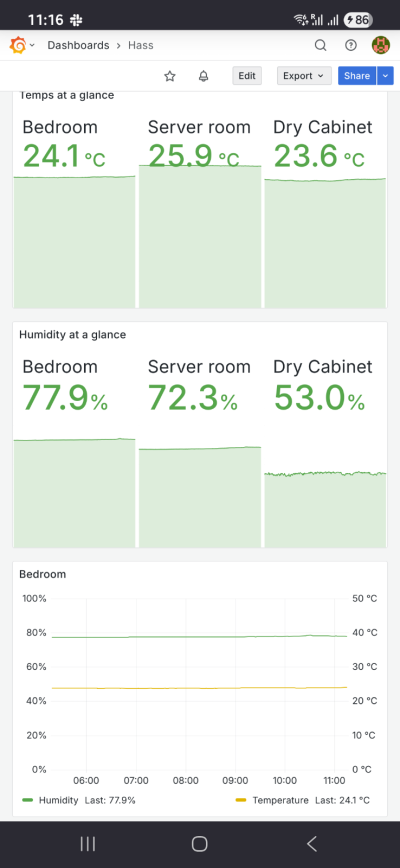Open the Grafana logo home menu
The image size is (400, 868).
tap(18, 45)
